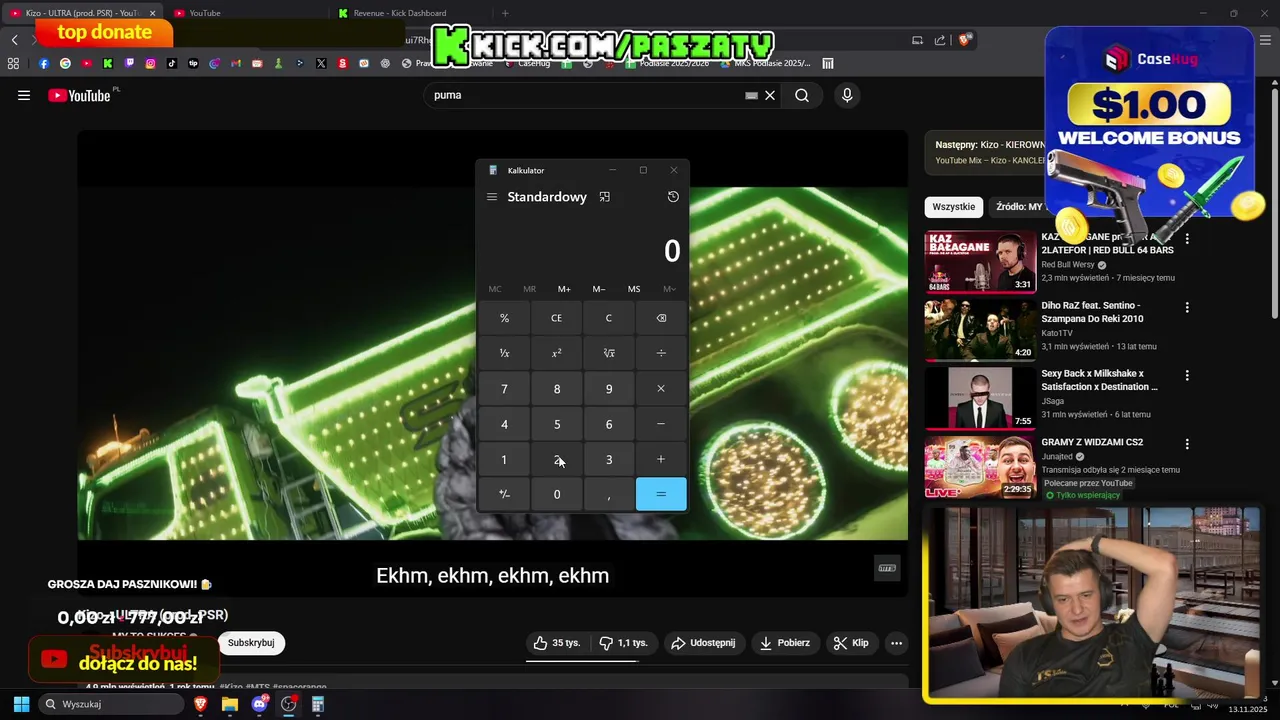
Task: Open the YouTube guide hamburger menu
Action: tap(24, 95)
